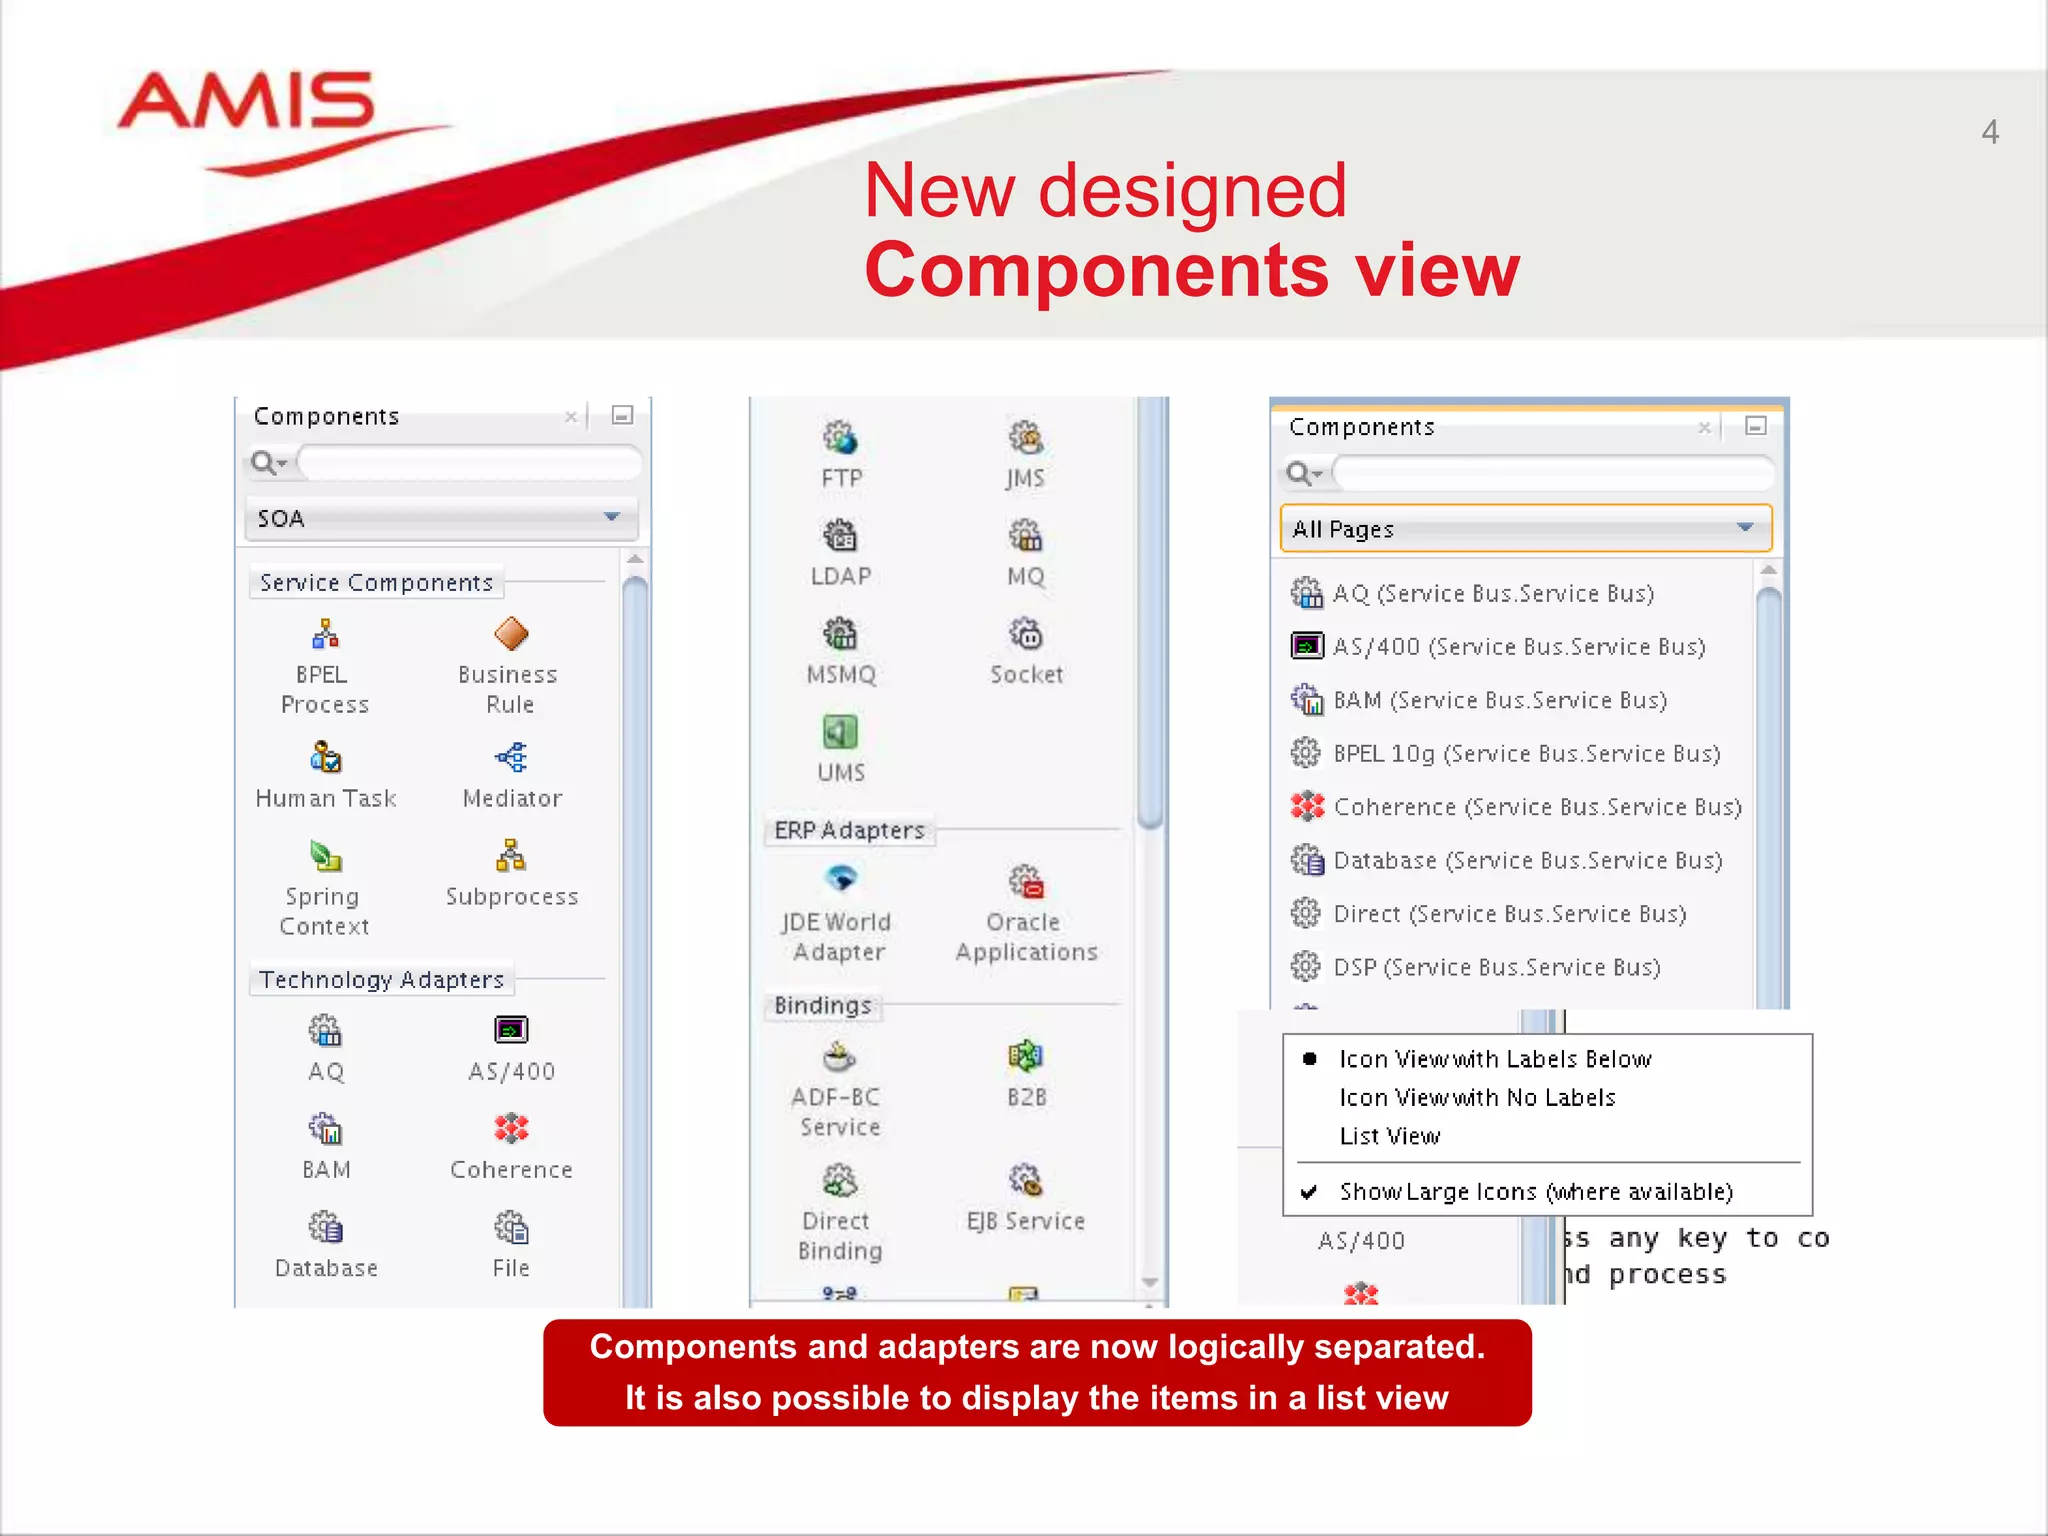Collapse the Bindings section header

tap(823, 1005)
